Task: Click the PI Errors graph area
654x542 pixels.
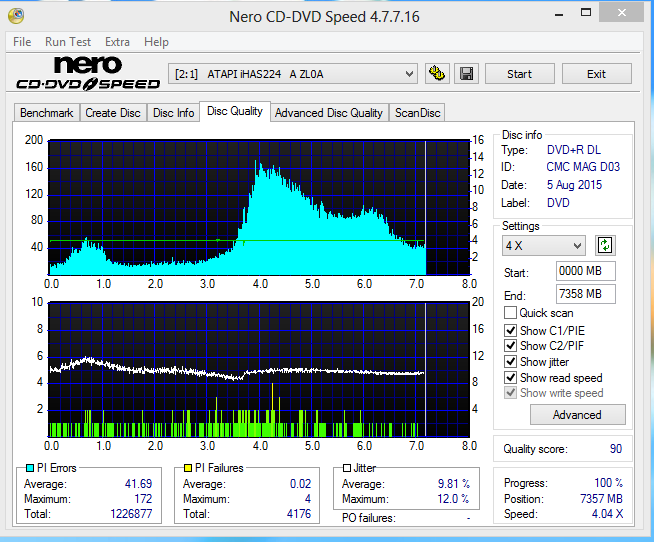Action: 259,208
